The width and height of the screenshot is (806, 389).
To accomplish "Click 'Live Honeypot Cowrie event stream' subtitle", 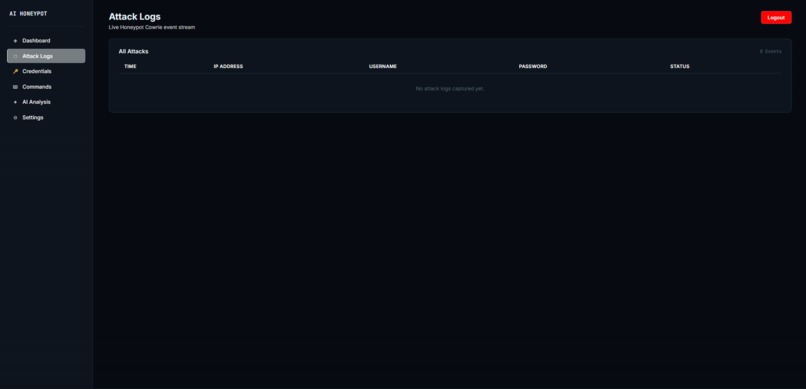I will pos(152,27).
